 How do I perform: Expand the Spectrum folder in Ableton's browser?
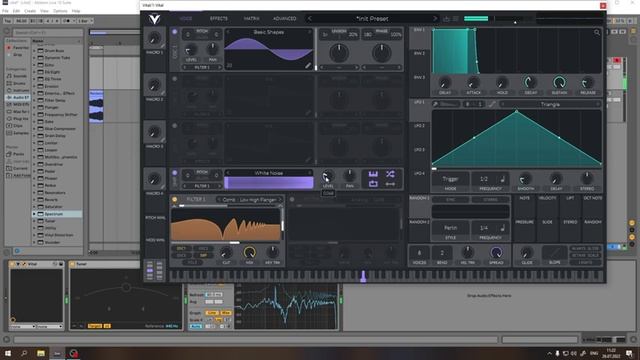pyautogui.click(x=35, y=214)
